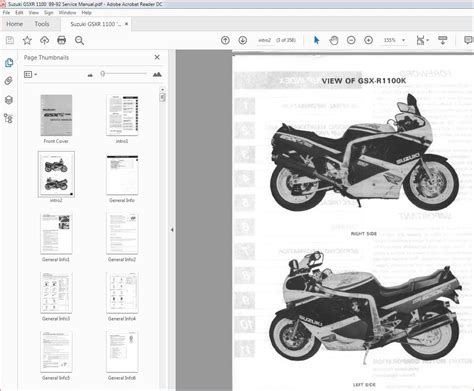Click the RIGHT SIDE caption
Viewport: 474px width, 391px height.
tap(364, 234)
